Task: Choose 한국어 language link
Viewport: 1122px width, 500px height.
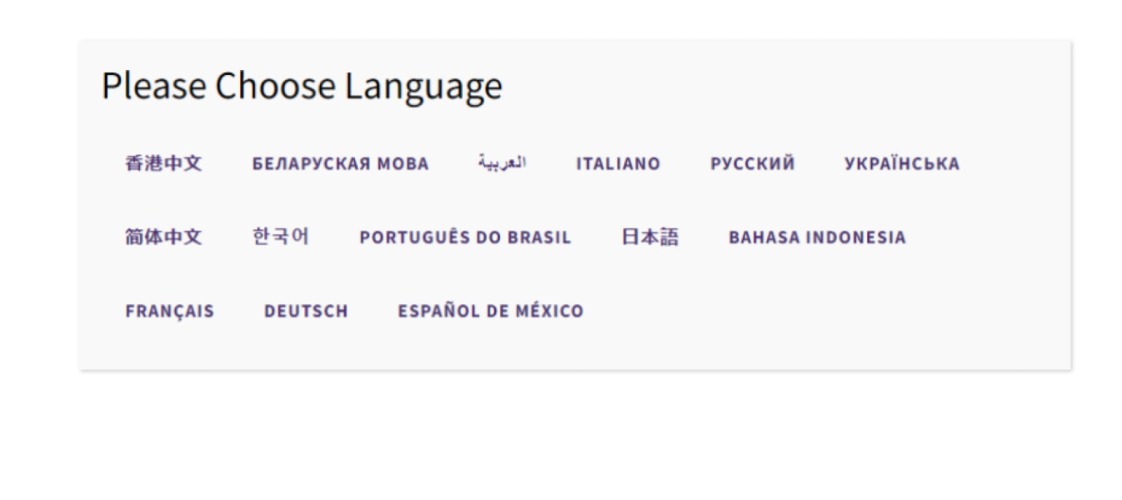Action: 280,237
